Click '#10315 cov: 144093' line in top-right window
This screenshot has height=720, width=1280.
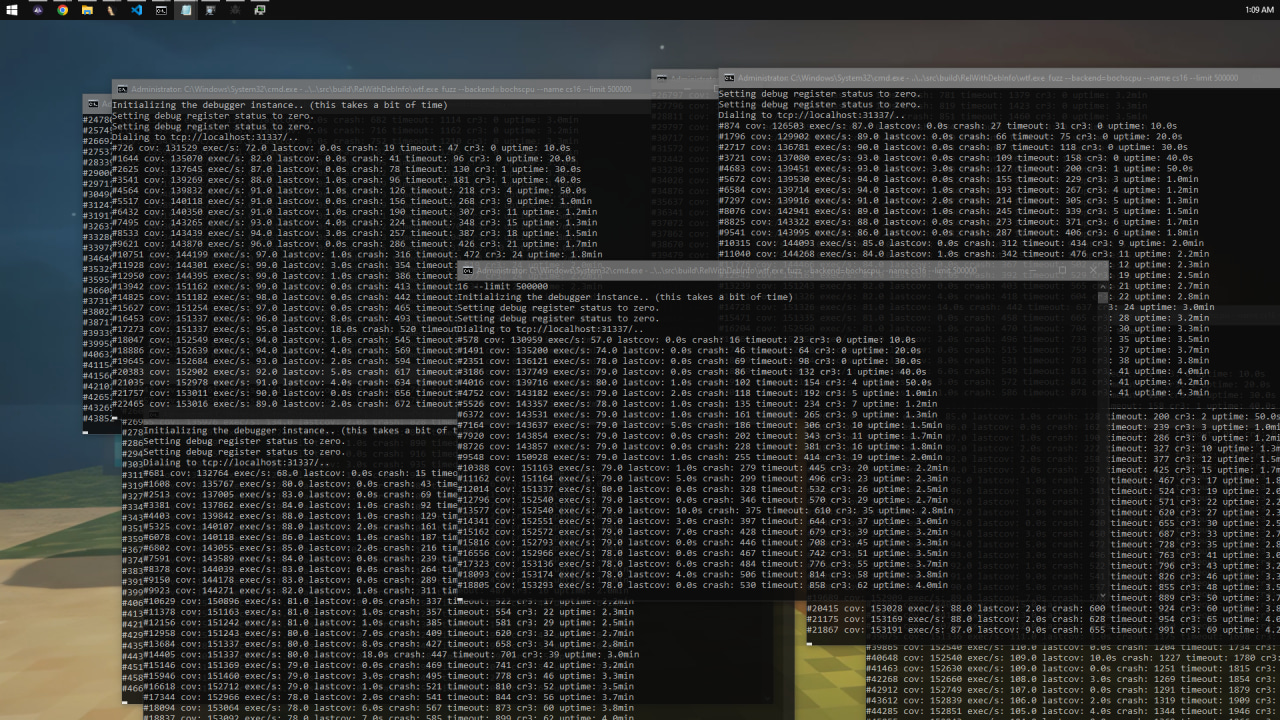[961, 243]
